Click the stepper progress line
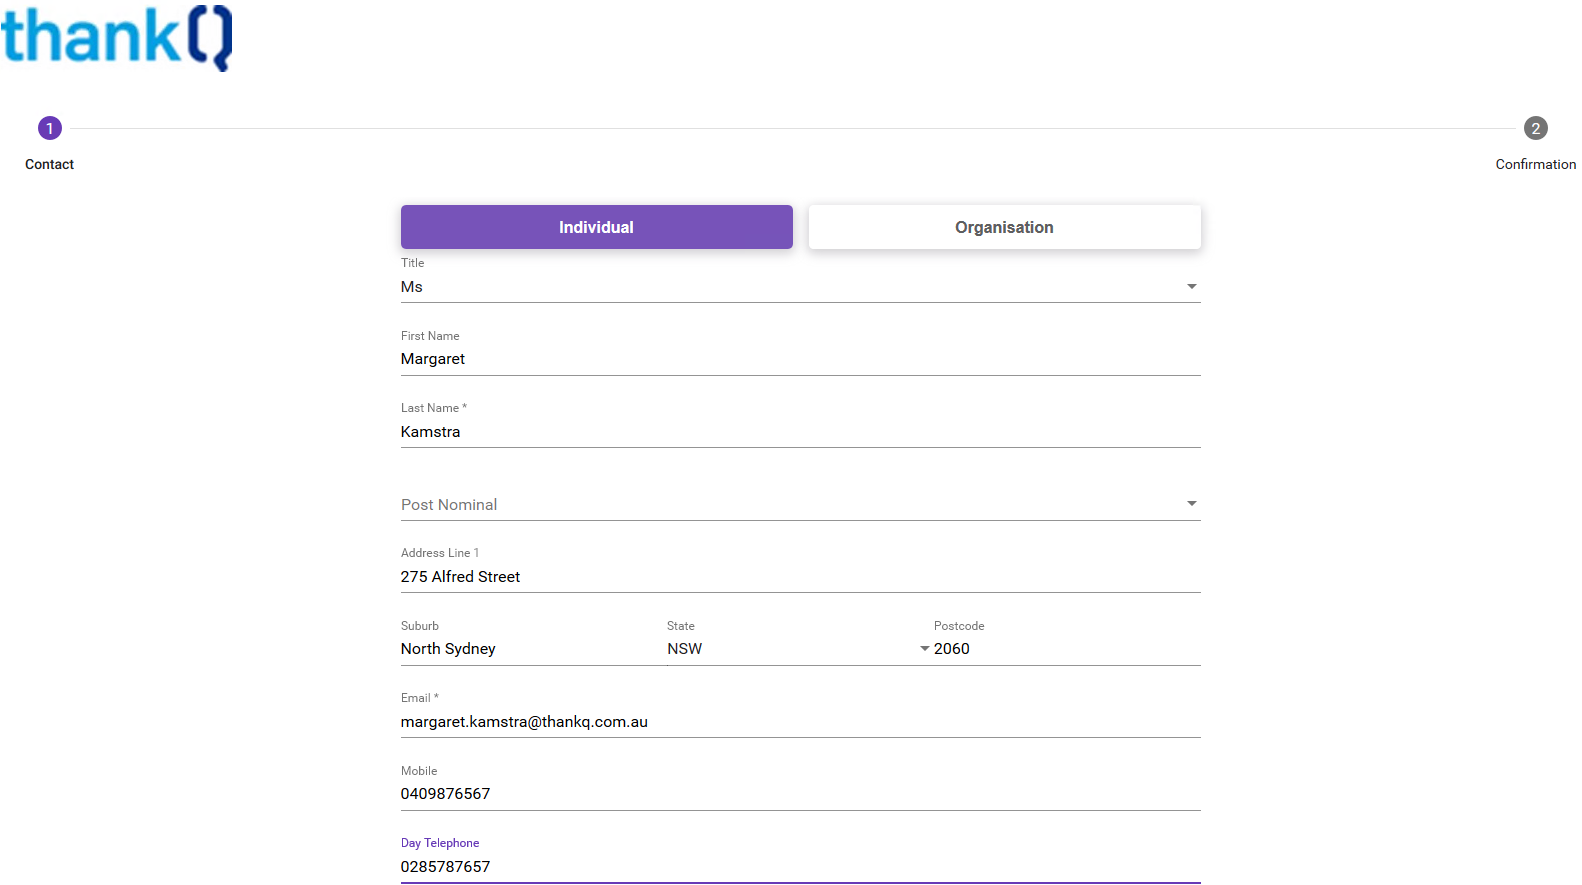 [x=792, y=128]
